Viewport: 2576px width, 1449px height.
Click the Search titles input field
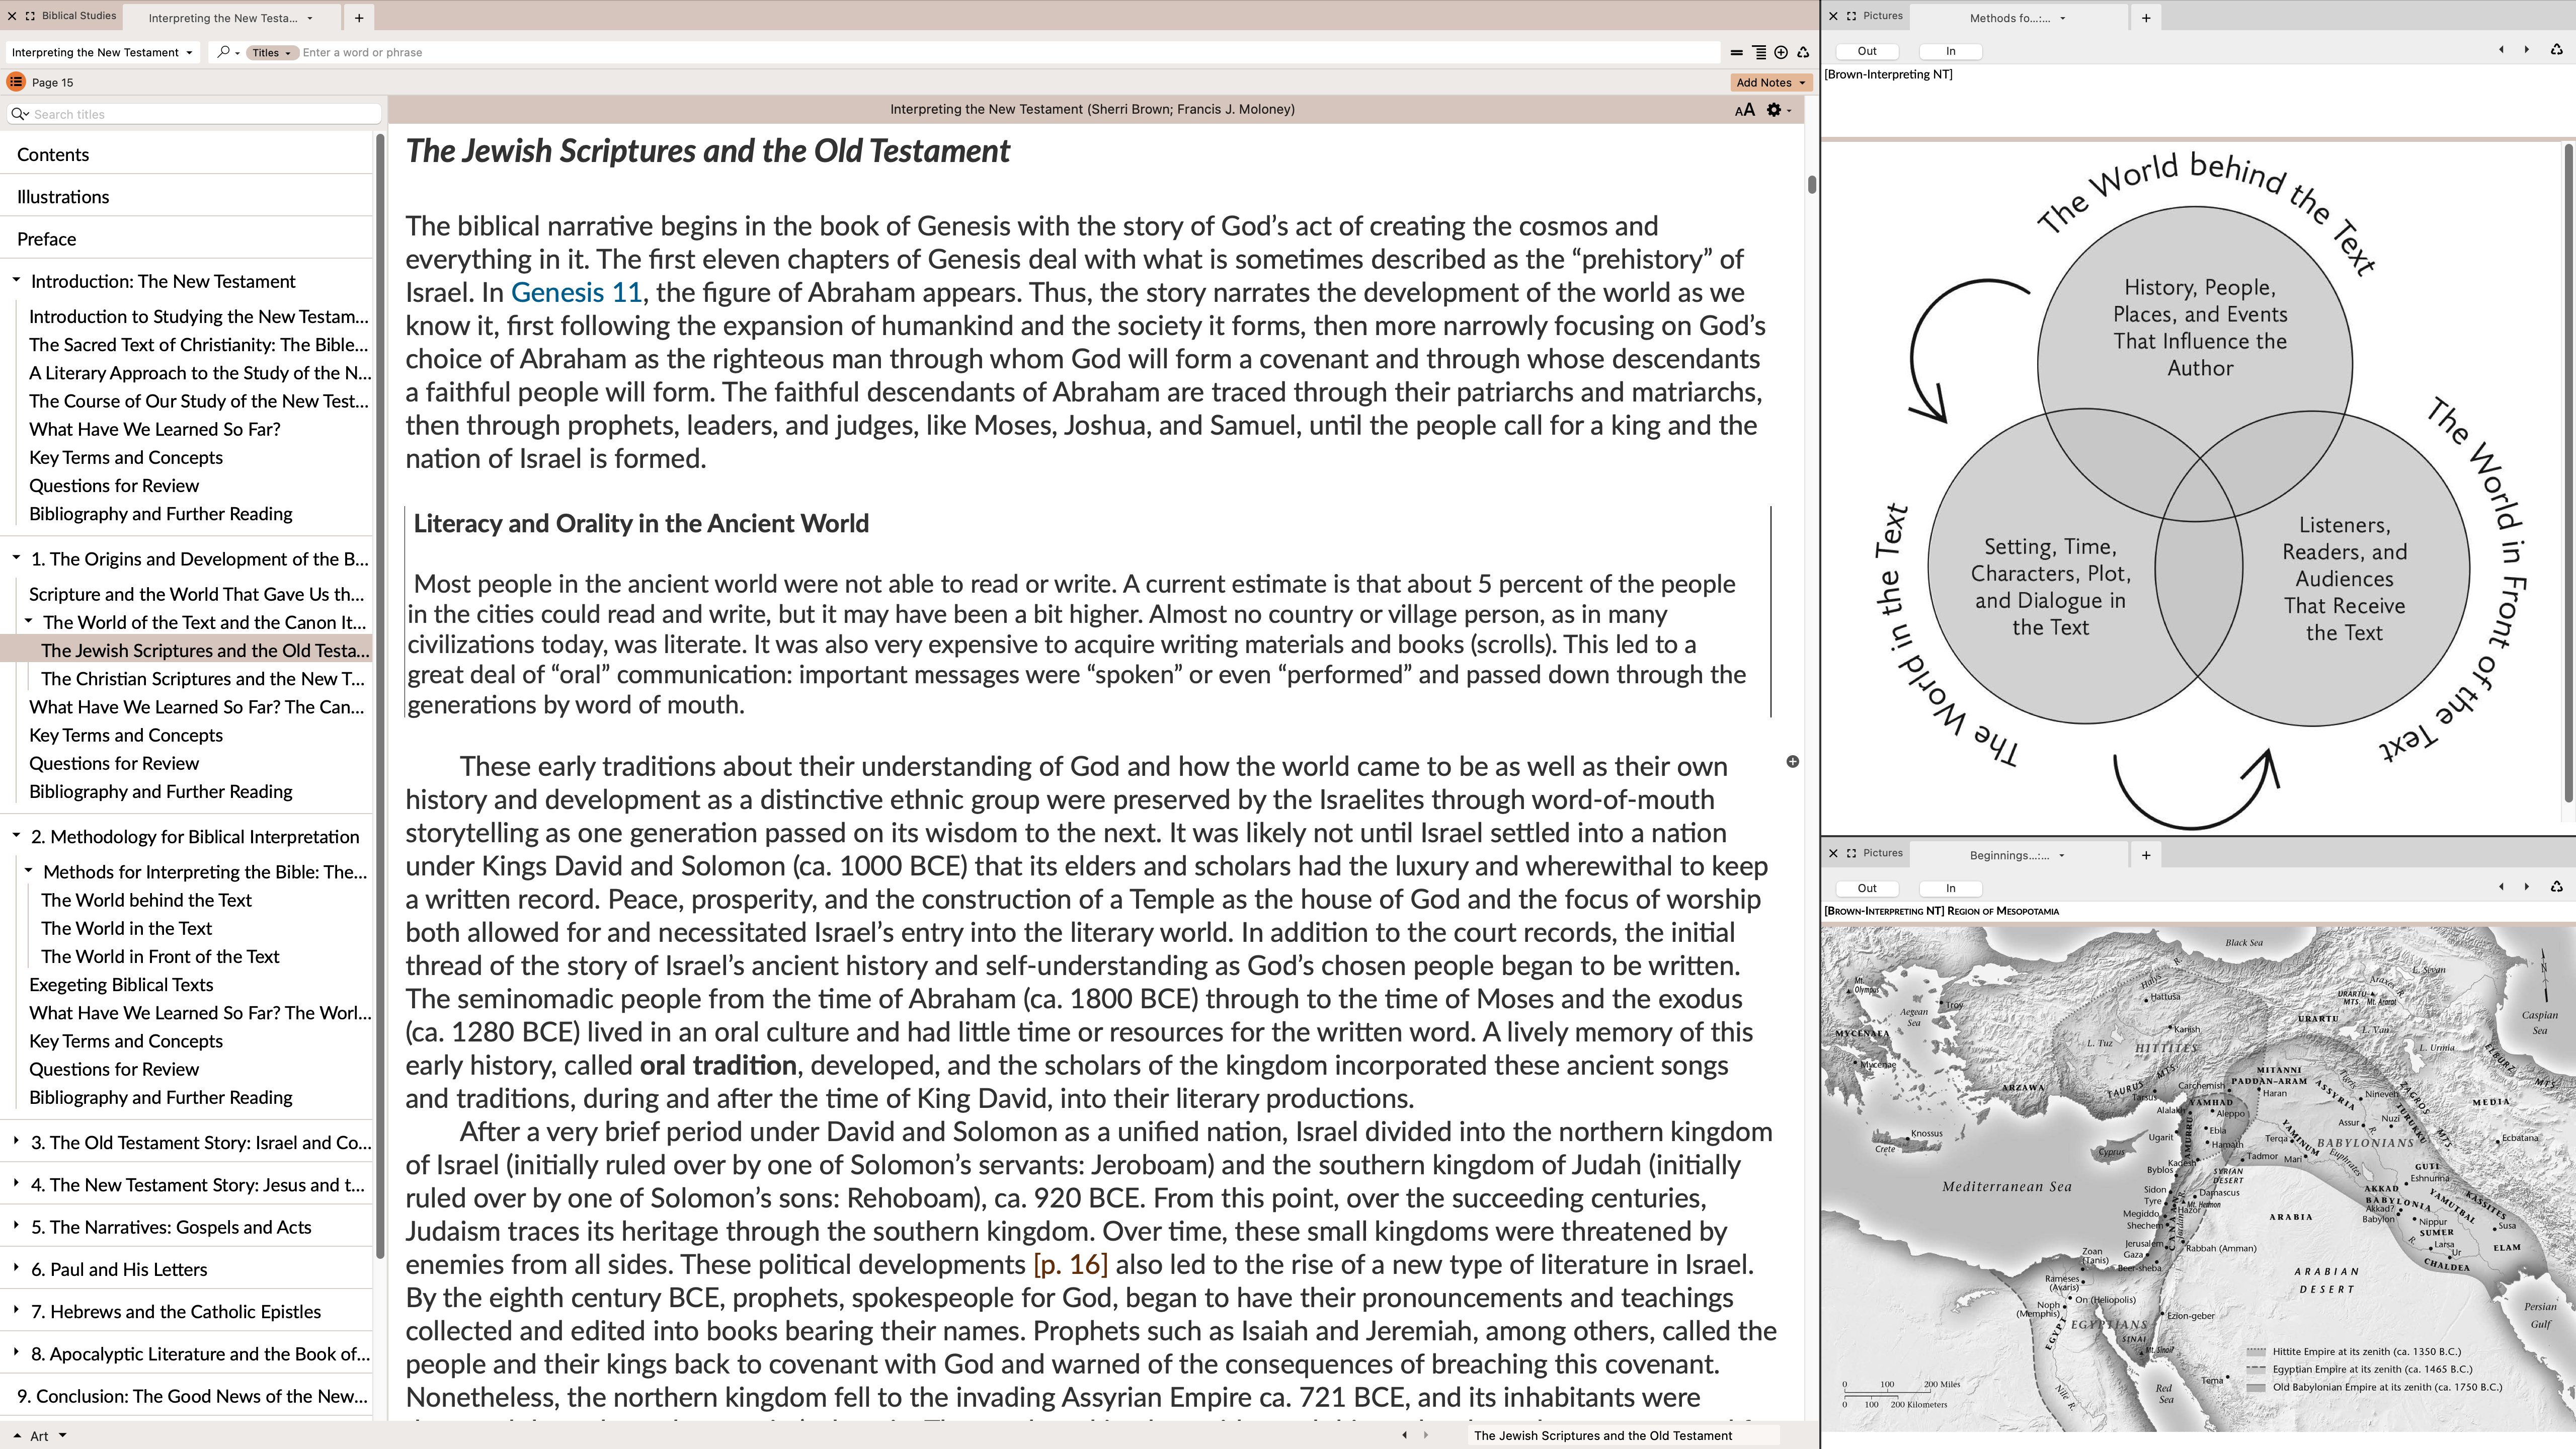pos(195,114)
